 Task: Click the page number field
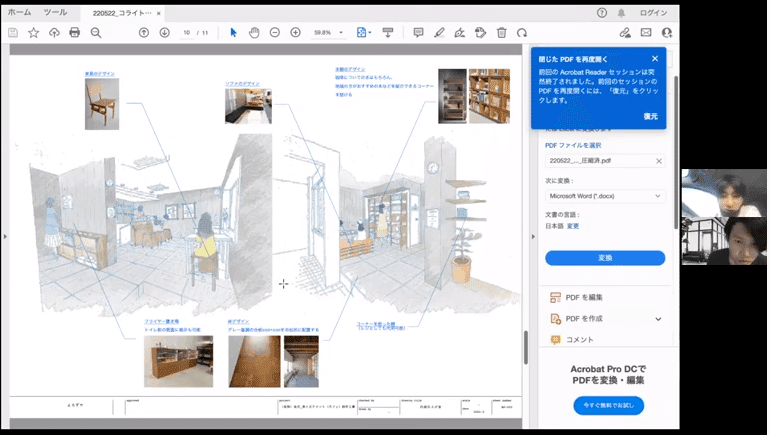tap(187, 33)
